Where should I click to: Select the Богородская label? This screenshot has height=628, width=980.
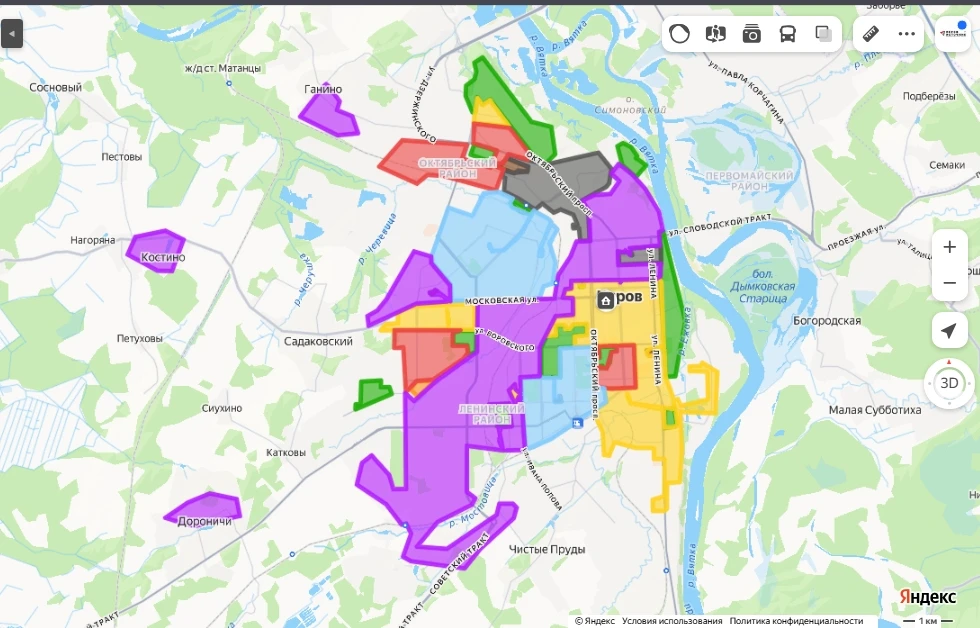coord(827,321)
